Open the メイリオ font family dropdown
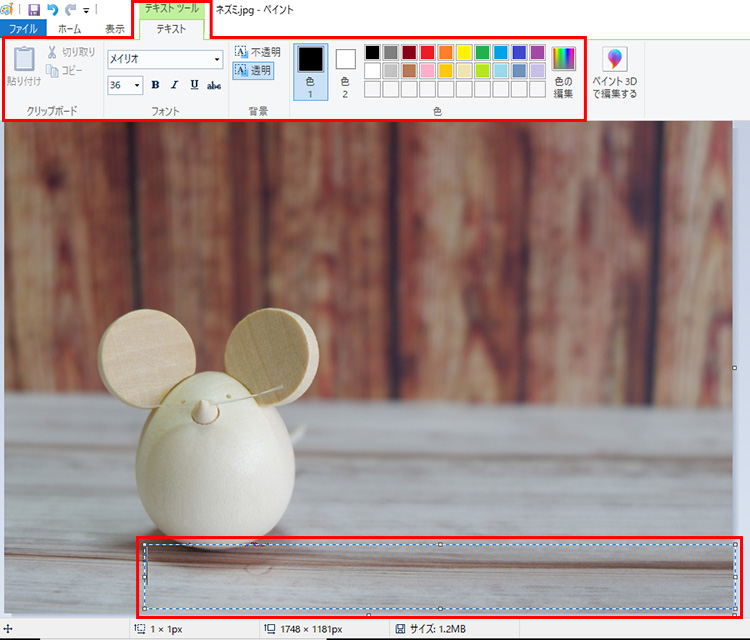The height and width of the screenshot is (640, 750). pos(217,59)
